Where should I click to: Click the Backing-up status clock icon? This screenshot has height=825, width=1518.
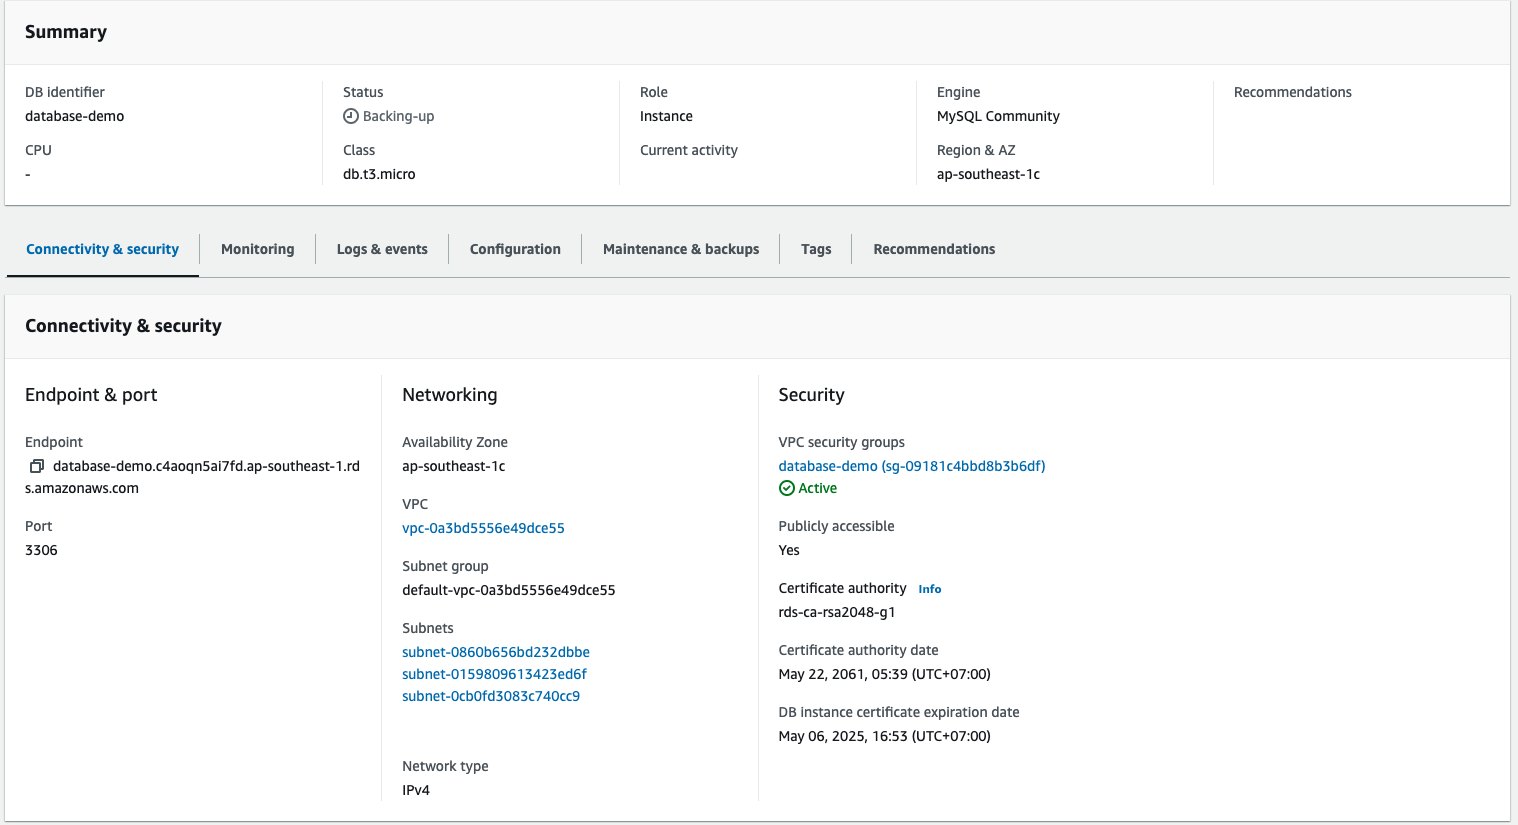tap(350, 116)
